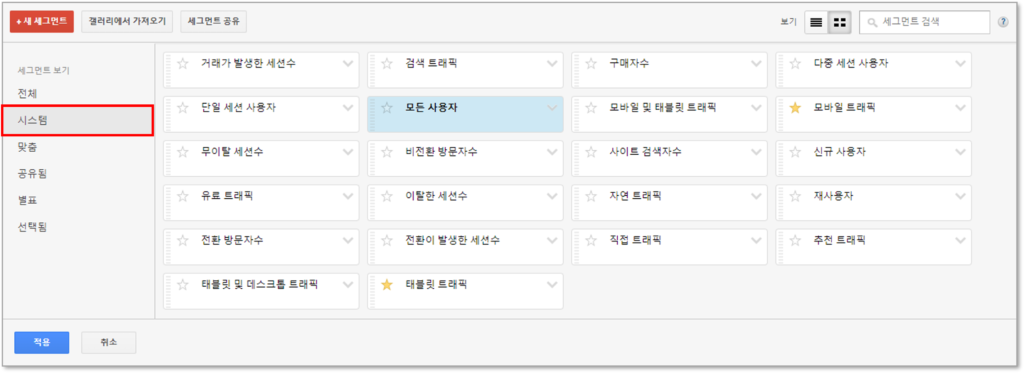Star the 유료 트래픽 segment
Screen dimensions: 1024x373
[183, 196]
